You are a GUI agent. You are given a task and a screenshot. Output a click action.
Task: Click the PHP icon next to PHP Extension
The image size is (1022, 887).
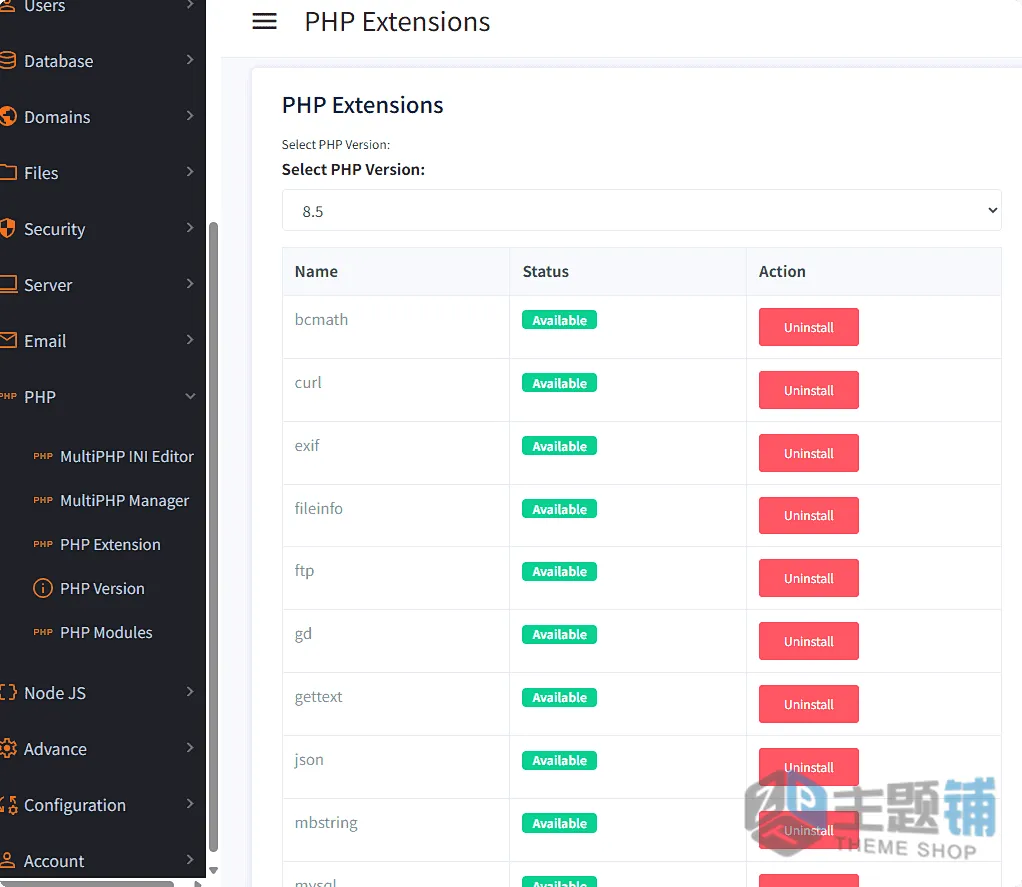[x=43, y=544]
